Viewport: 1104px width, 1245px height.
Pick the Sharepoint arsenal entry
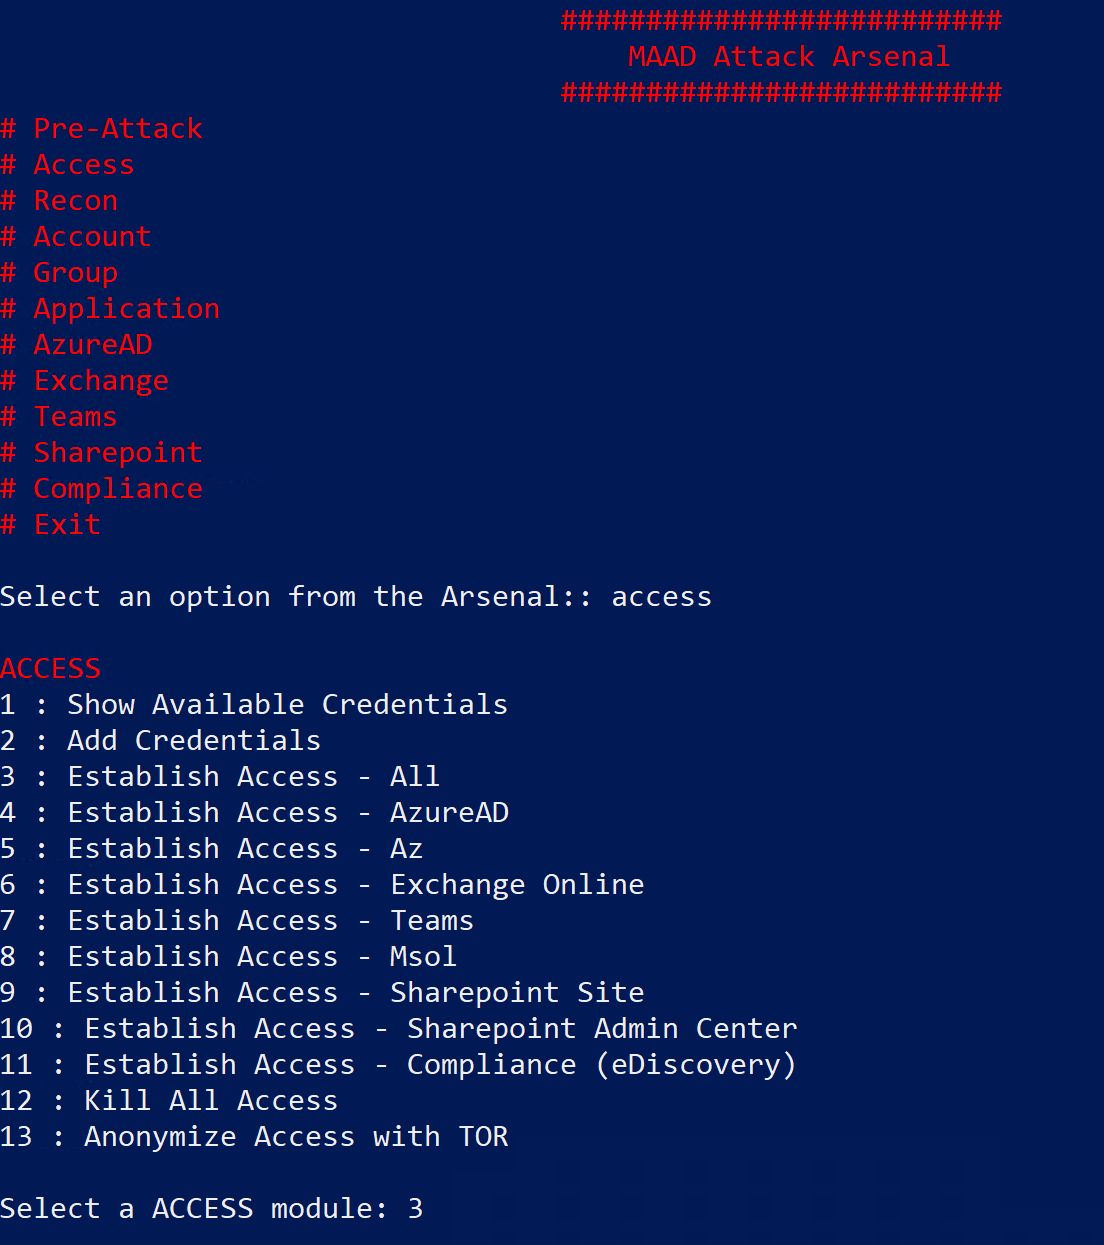117,453
